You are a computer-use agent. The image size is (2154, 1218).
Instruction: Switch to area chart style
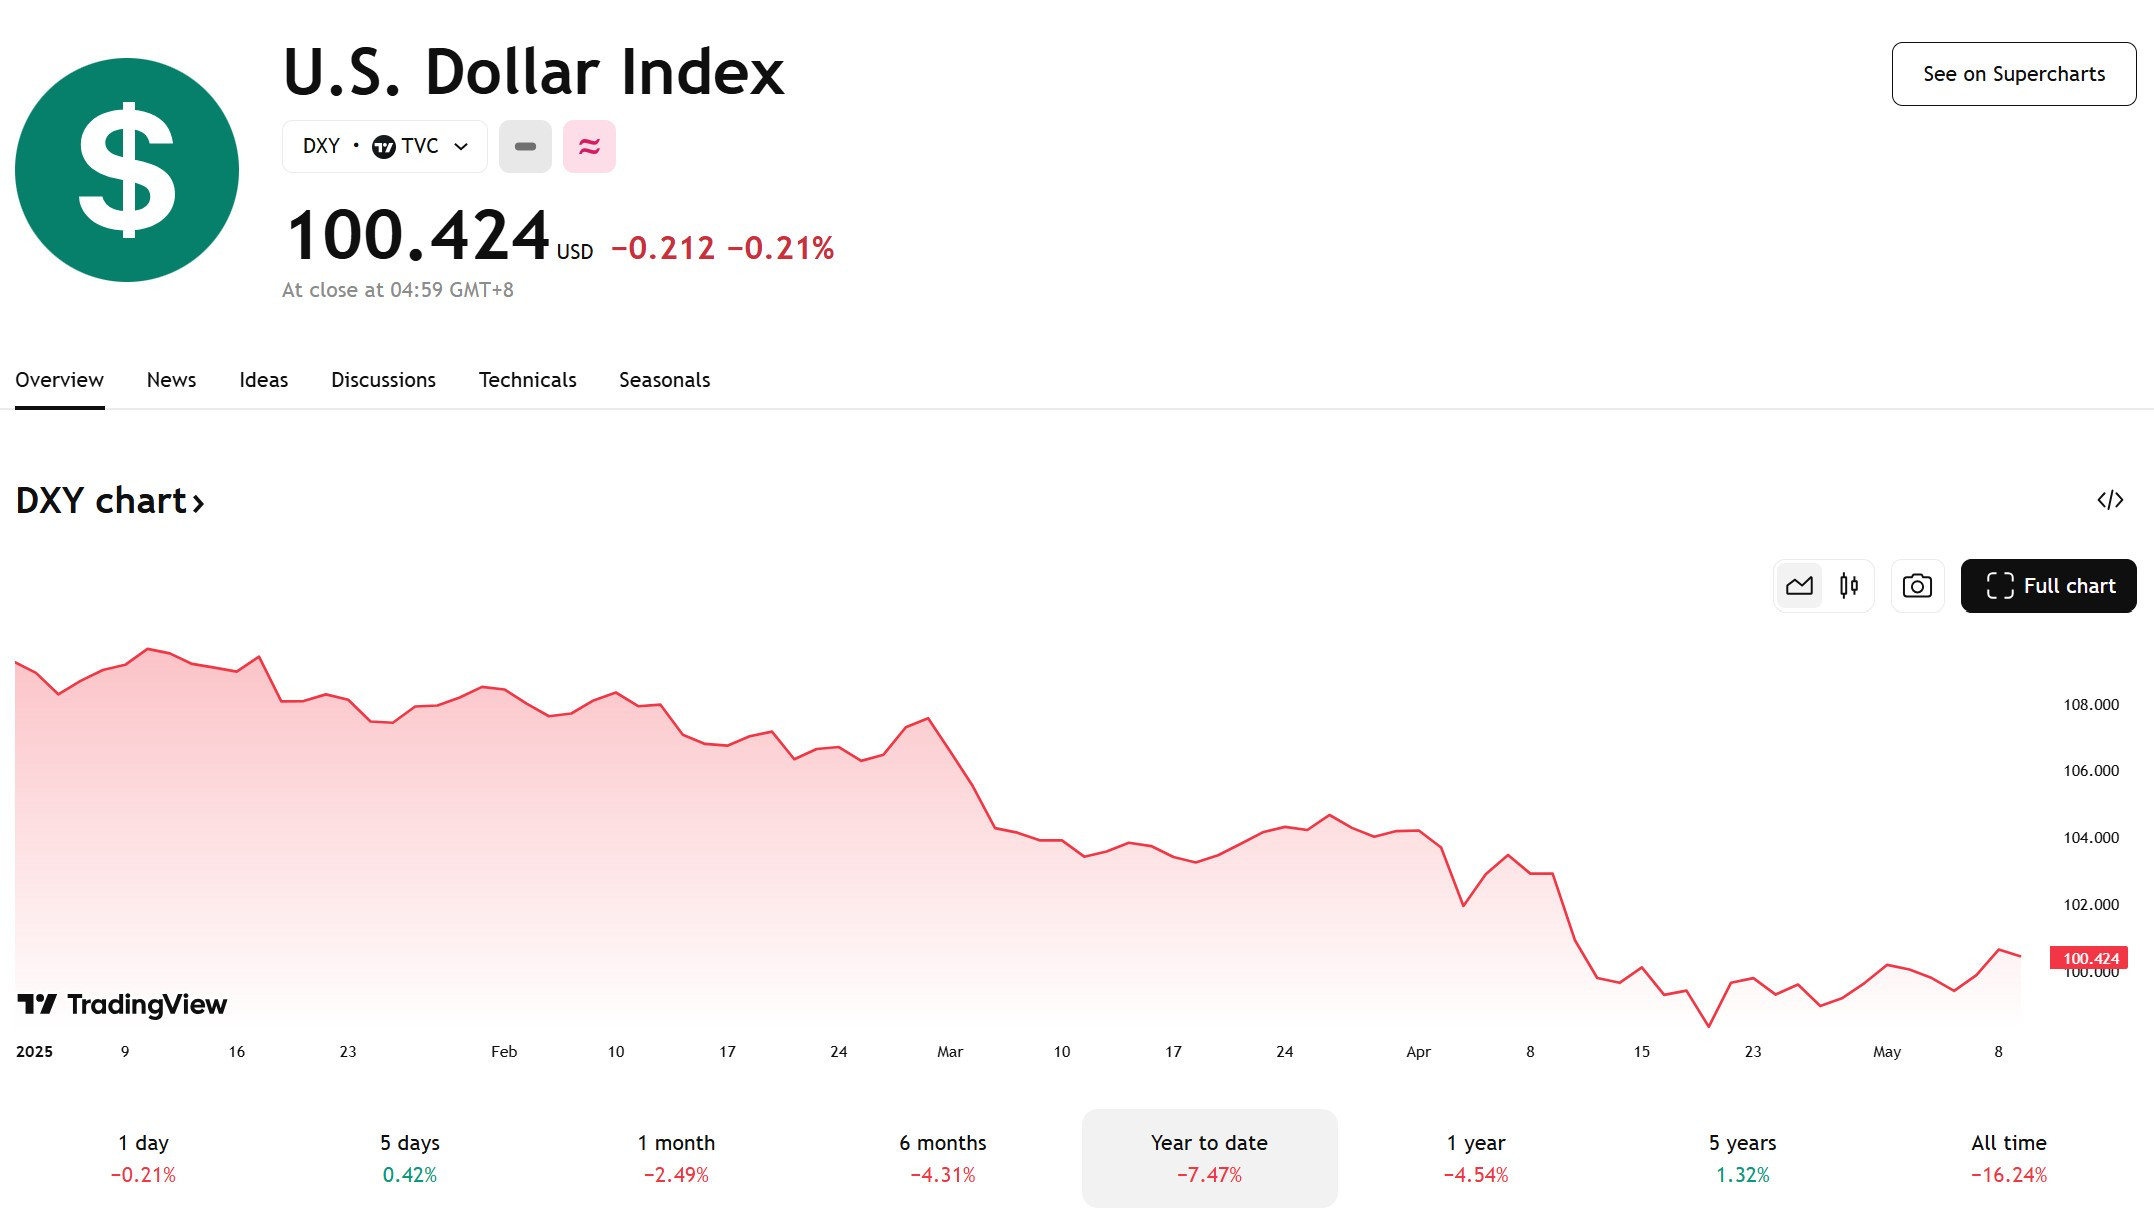click(1799, 586)
